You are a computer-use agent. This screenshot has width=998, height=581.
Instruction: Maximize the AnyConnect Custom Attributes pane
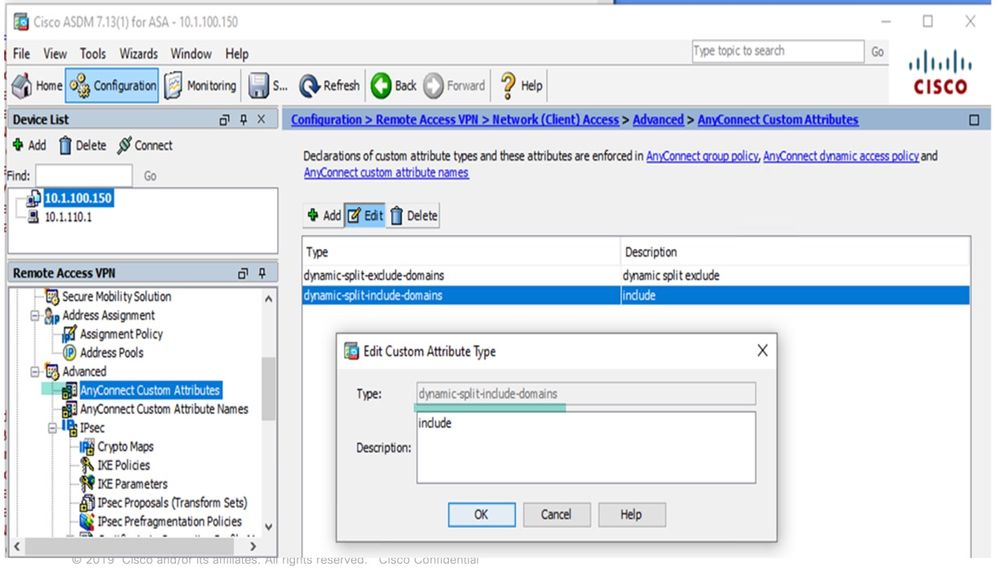974,120
